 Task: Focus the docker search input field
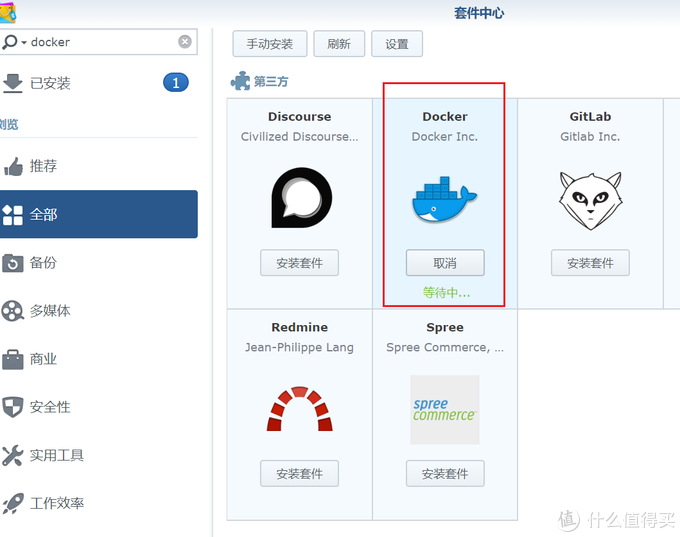tap(100, 42)
